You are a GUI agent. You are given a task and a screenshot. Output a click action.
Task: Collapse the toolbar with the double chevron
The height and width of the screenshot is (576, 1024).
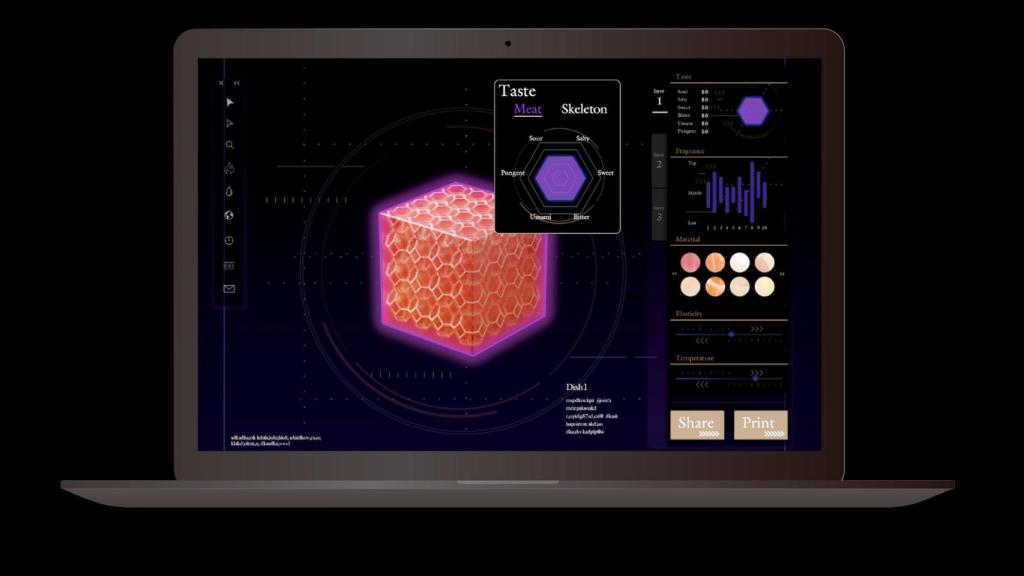point(237,83)
